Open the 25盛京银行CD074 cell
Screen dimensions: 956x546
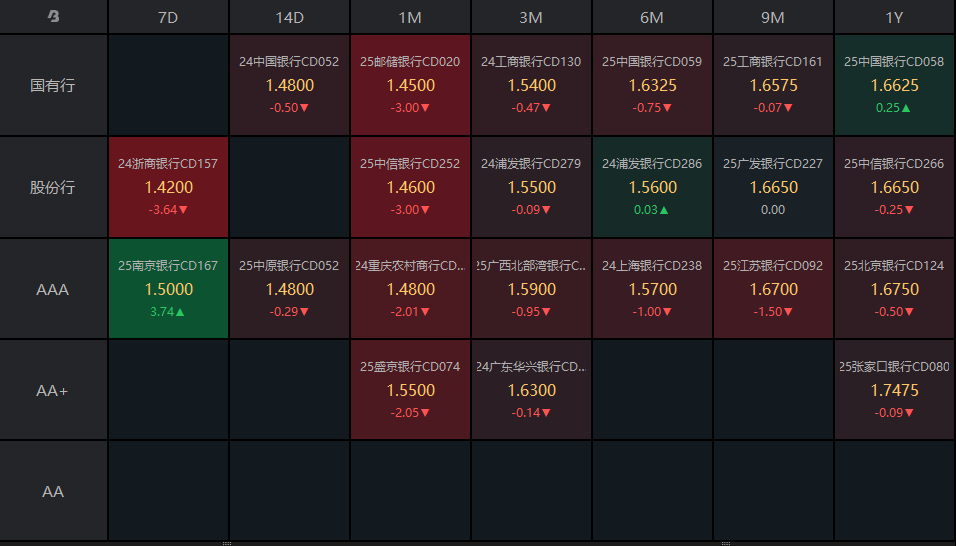(410, 389)
